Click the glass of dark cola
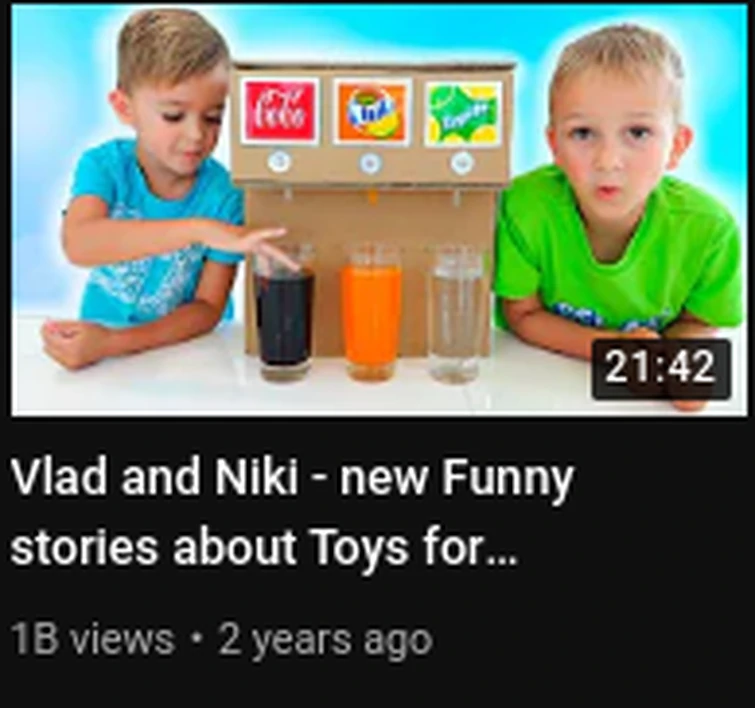Image resolution: width=755 pixels, height=708 pixels. point(284,312)
